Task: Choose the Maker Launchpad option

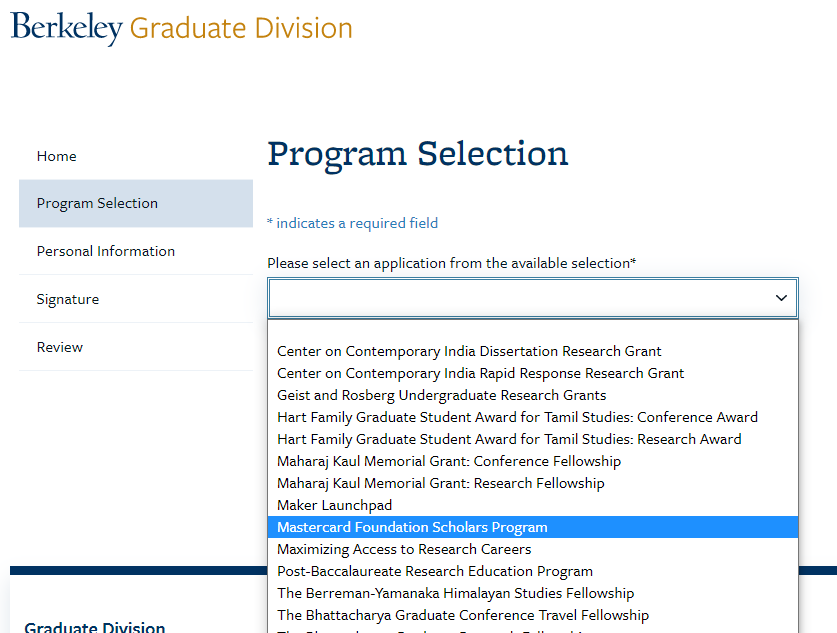Action: tap(335, 505)
